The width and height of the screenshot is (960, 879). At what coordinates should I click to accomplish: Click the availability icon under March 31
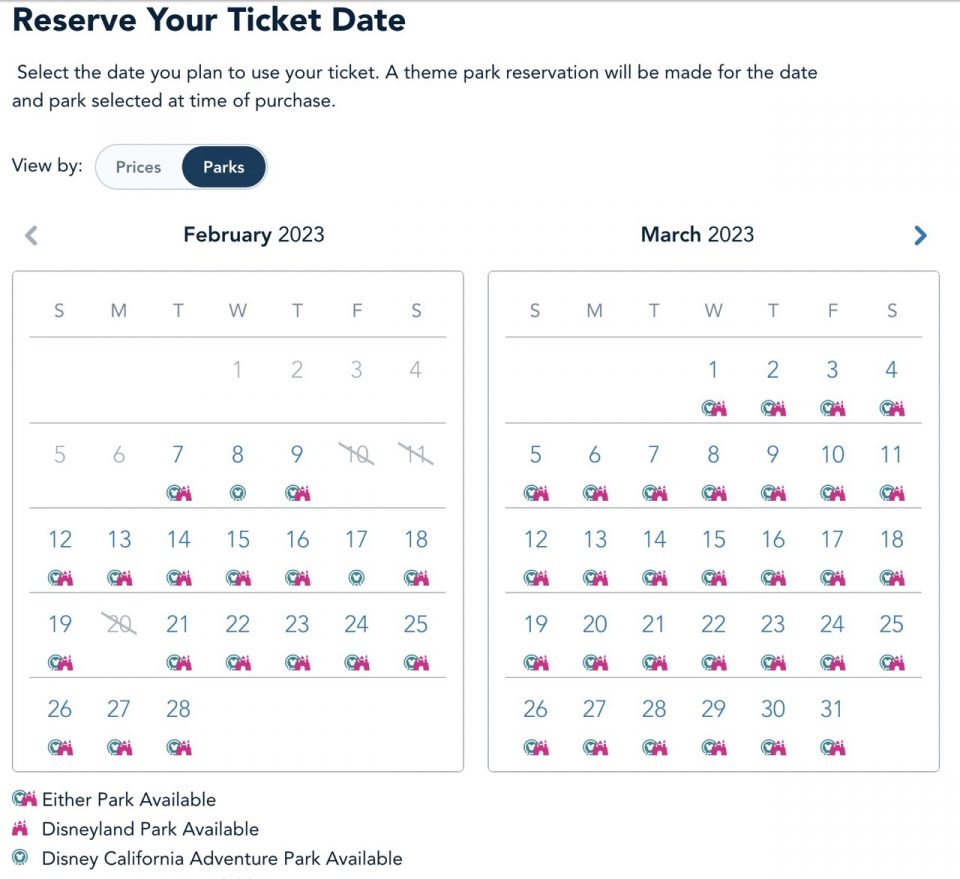[832, 747]
